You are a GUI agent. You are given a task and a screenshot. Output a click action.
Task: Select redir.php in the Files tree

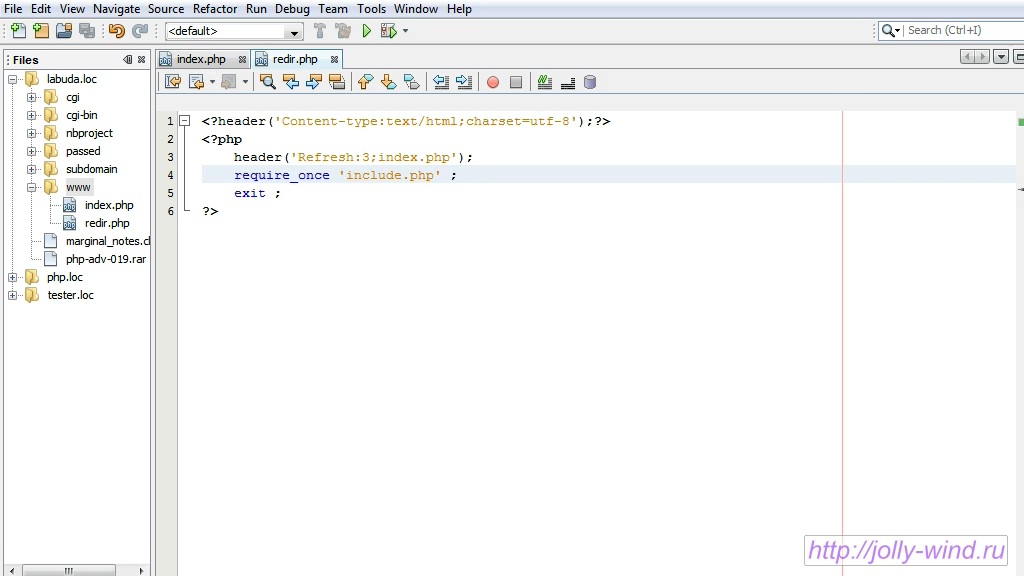tap(107, 223)
